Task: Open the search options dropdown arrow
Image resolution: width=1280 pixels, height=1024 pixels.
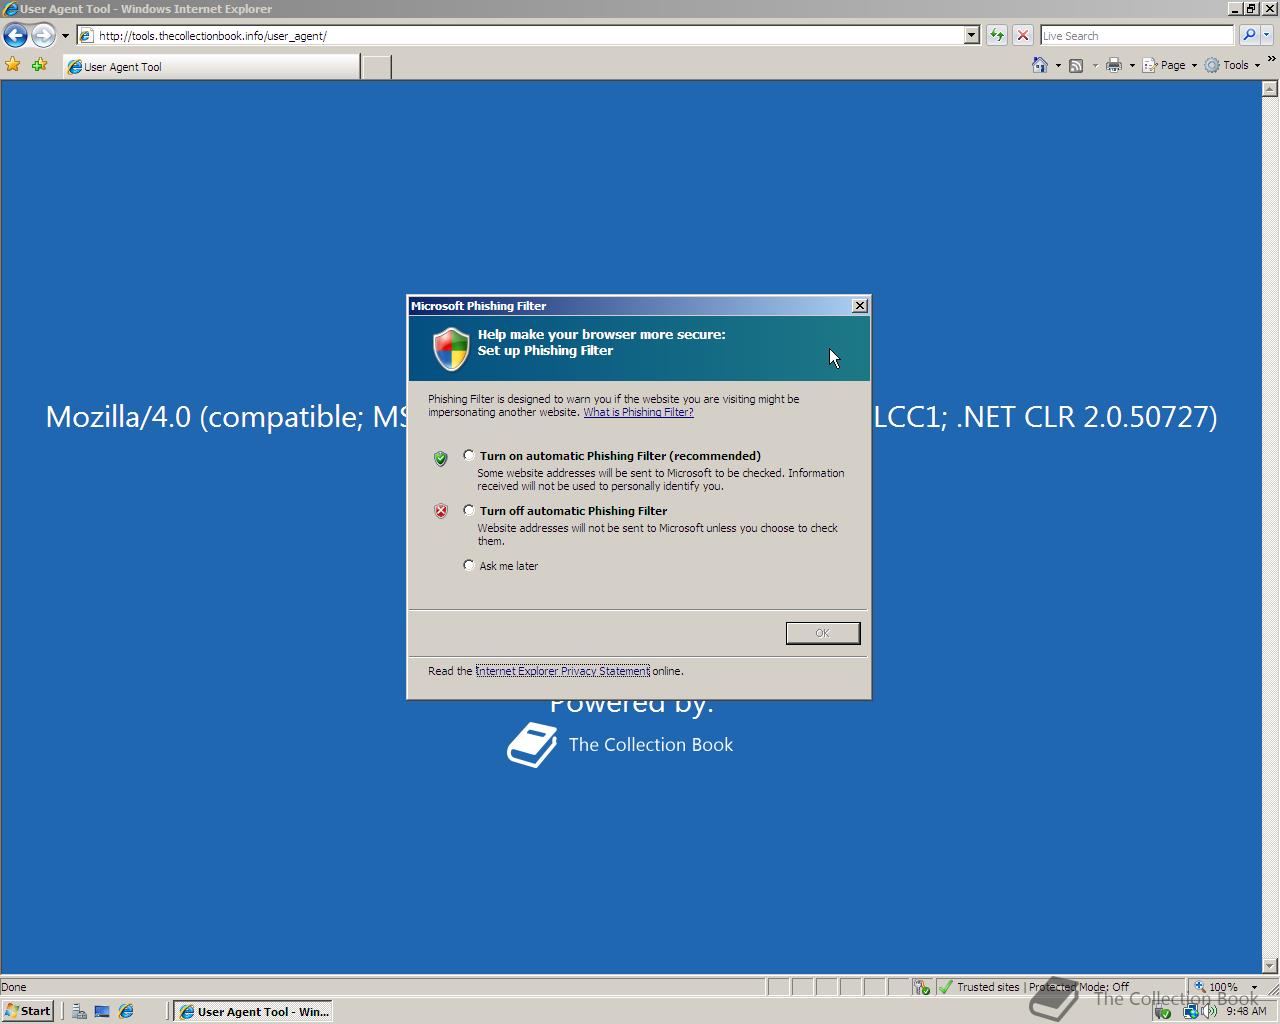Action: 1266,35
